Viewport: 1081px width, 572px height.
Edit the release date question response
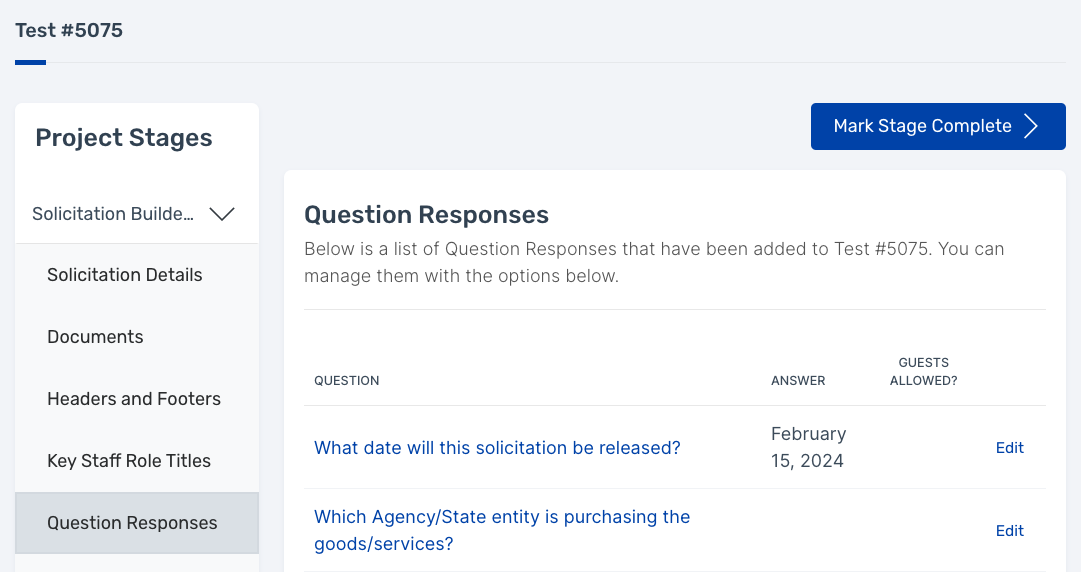pyautogui.click(x=1009, y=448)
